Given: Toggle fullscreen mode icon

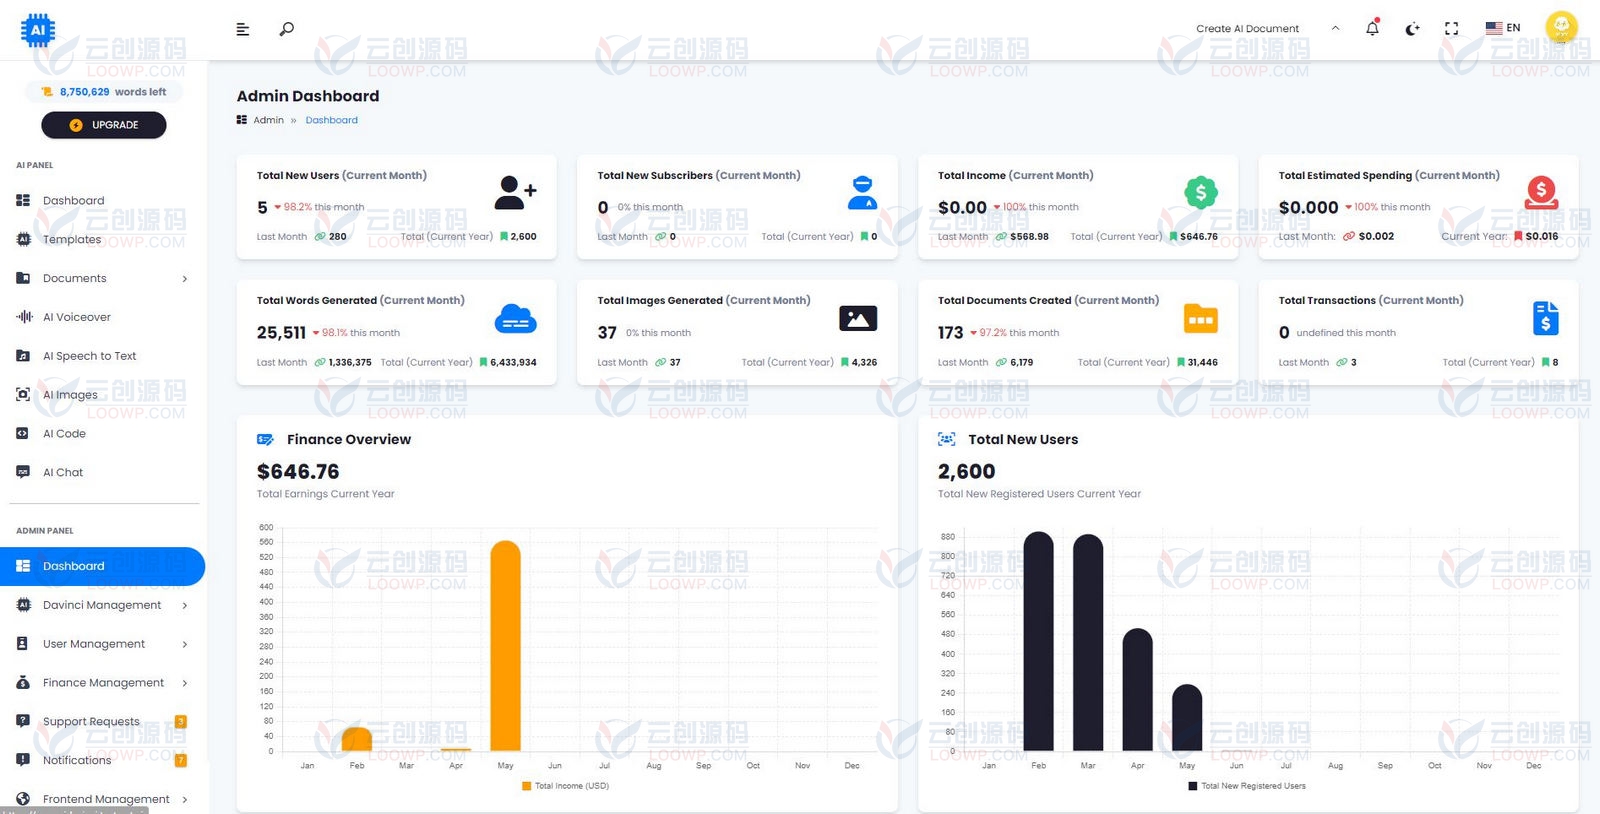Looking at the screenshot, I should coord(1452,29).
